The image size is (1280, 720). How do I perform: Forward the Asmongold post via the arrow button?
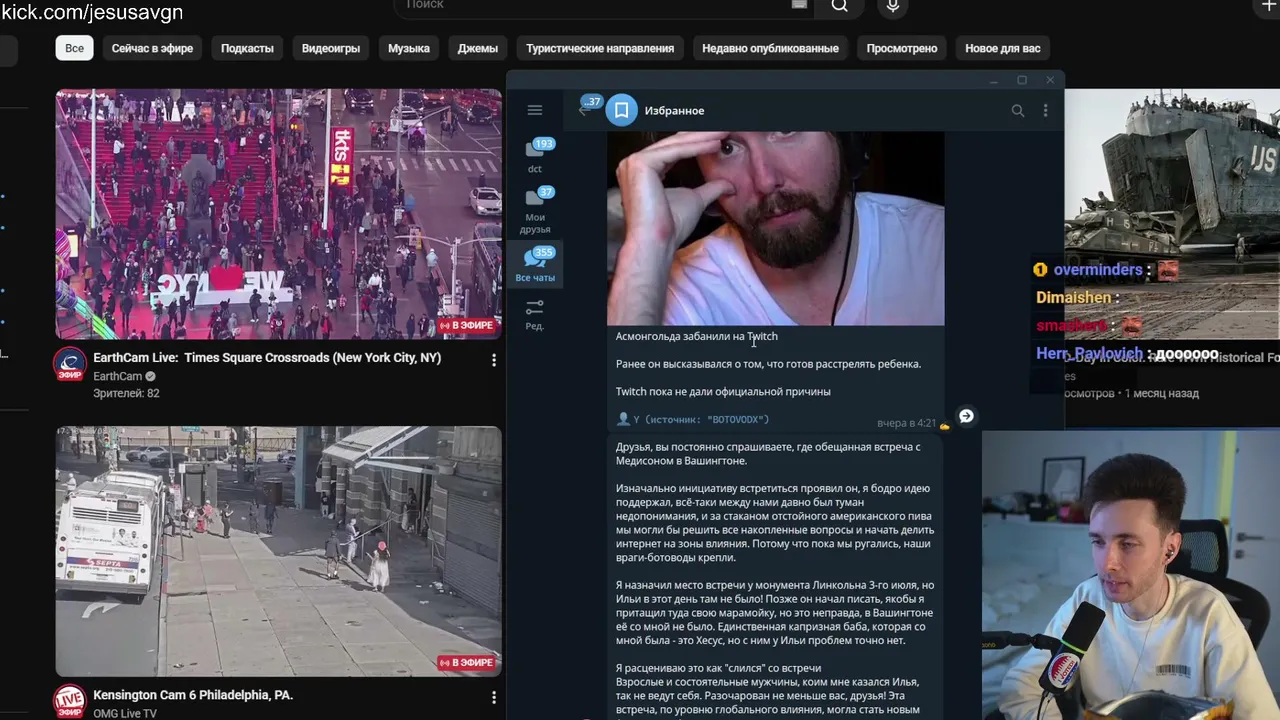click(966, 416)
